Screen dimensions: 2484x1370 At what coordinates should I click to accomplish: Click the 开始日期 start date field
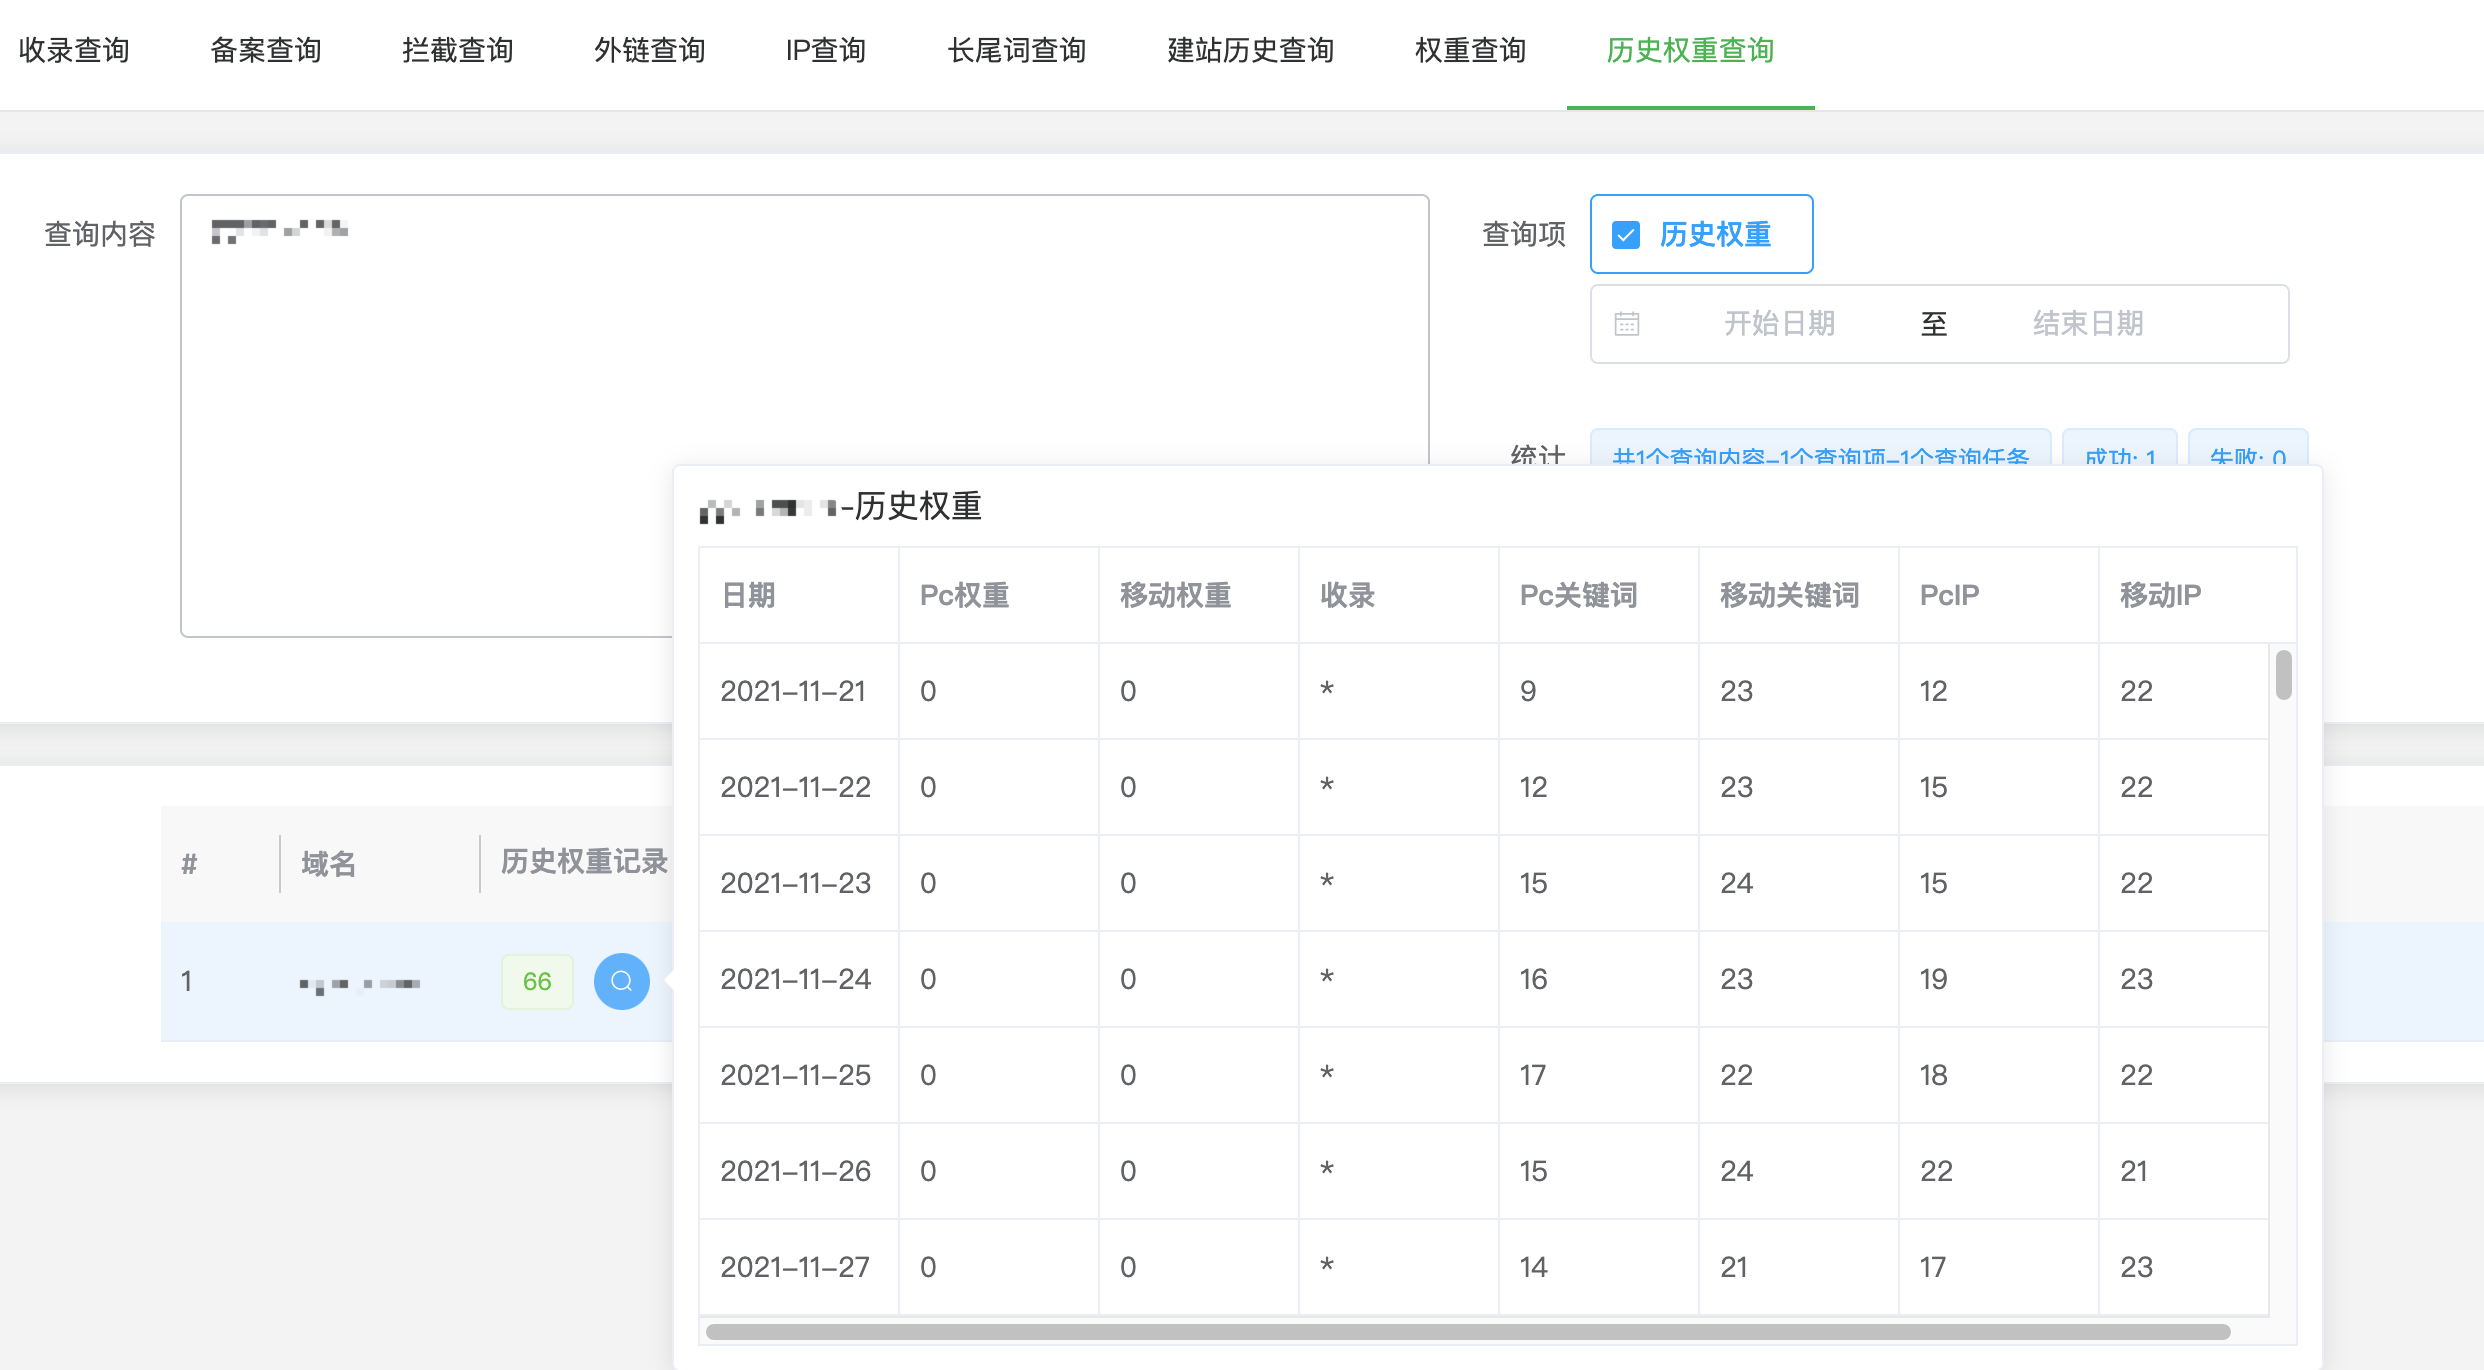[x=1780, y=324]
